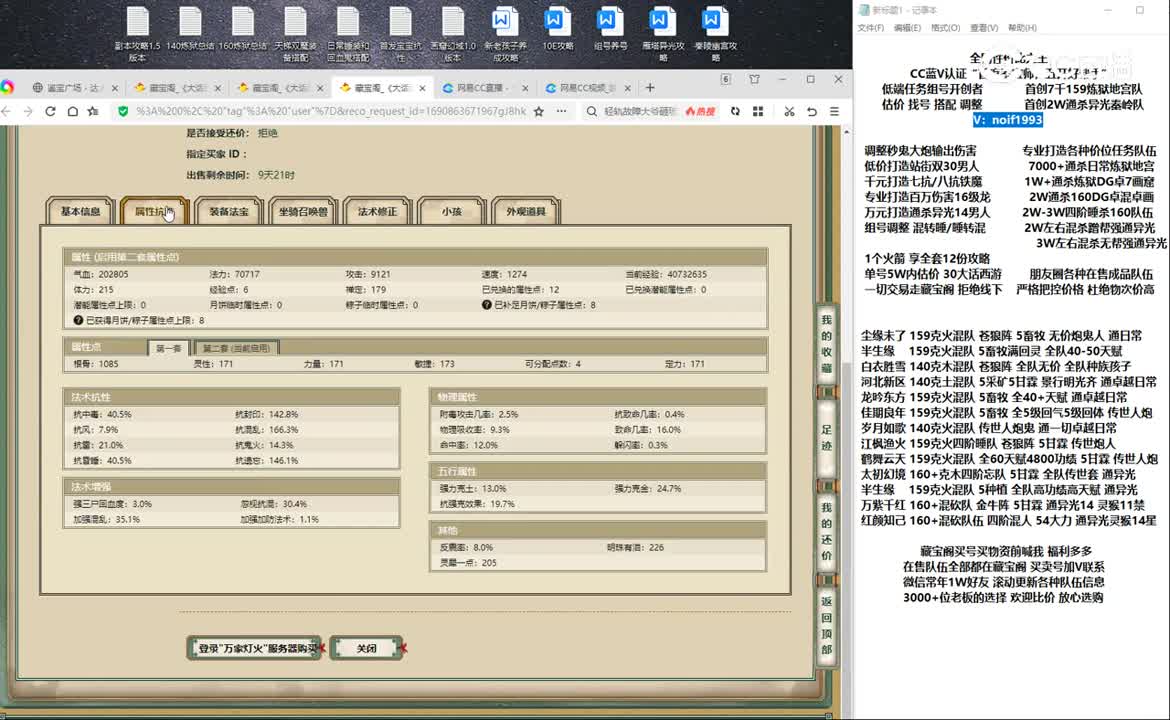Click help icon beside 已补足月饼/粽子属性点

487,304
